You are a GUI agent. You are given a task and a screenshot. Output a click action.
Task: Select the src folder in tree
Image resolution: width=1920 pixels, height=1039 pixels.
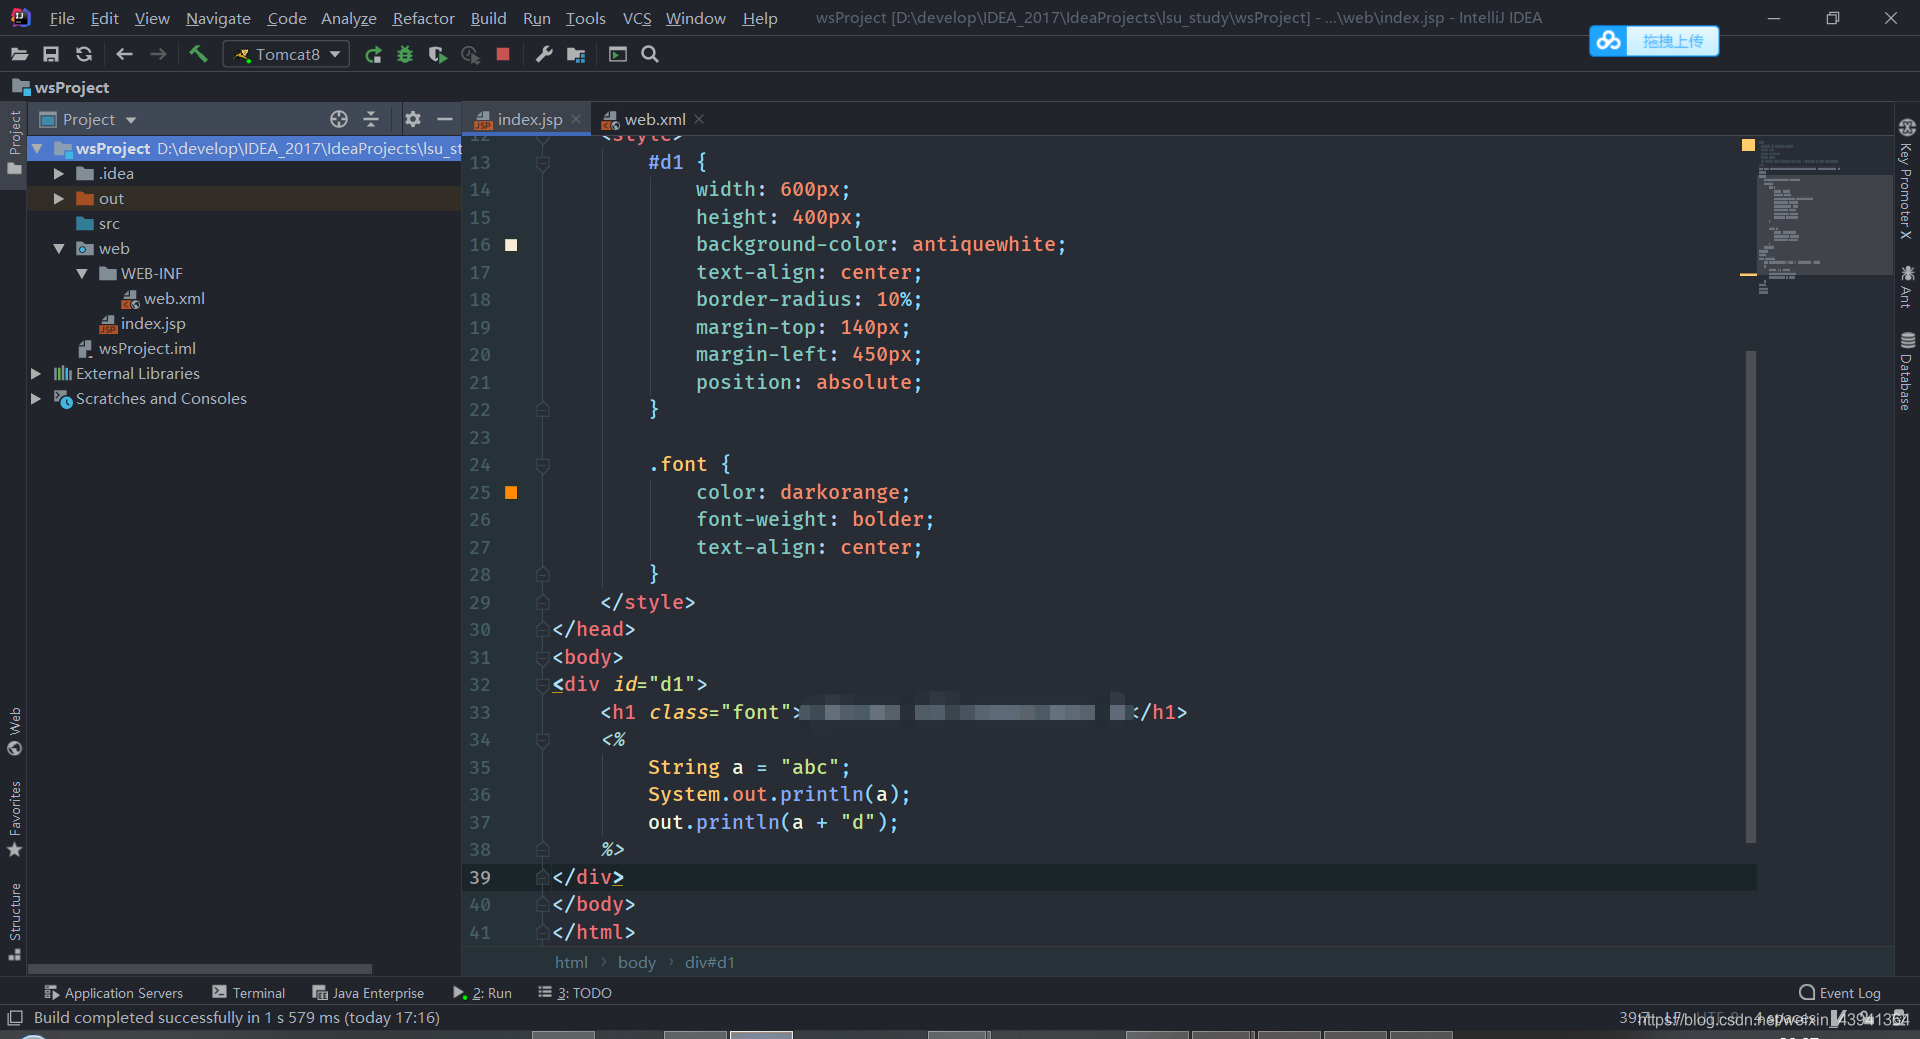click(109, 223)
